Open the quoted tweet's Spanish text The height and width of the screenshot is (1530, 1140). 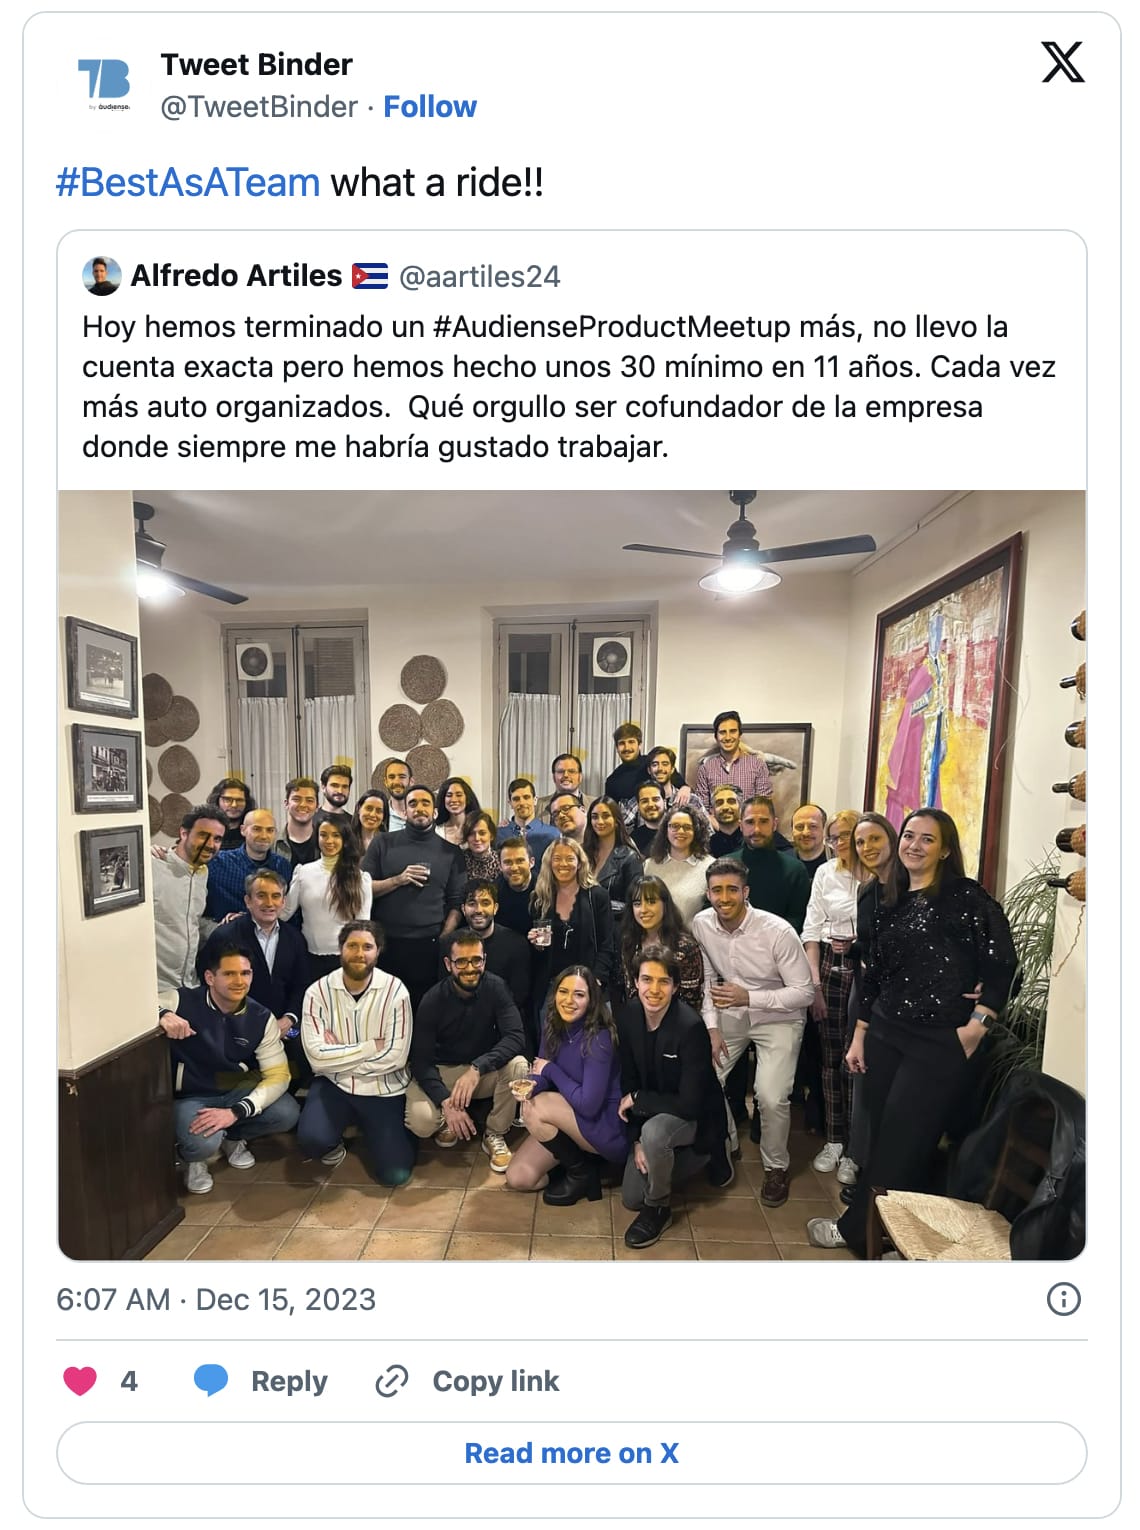(569, 387)
